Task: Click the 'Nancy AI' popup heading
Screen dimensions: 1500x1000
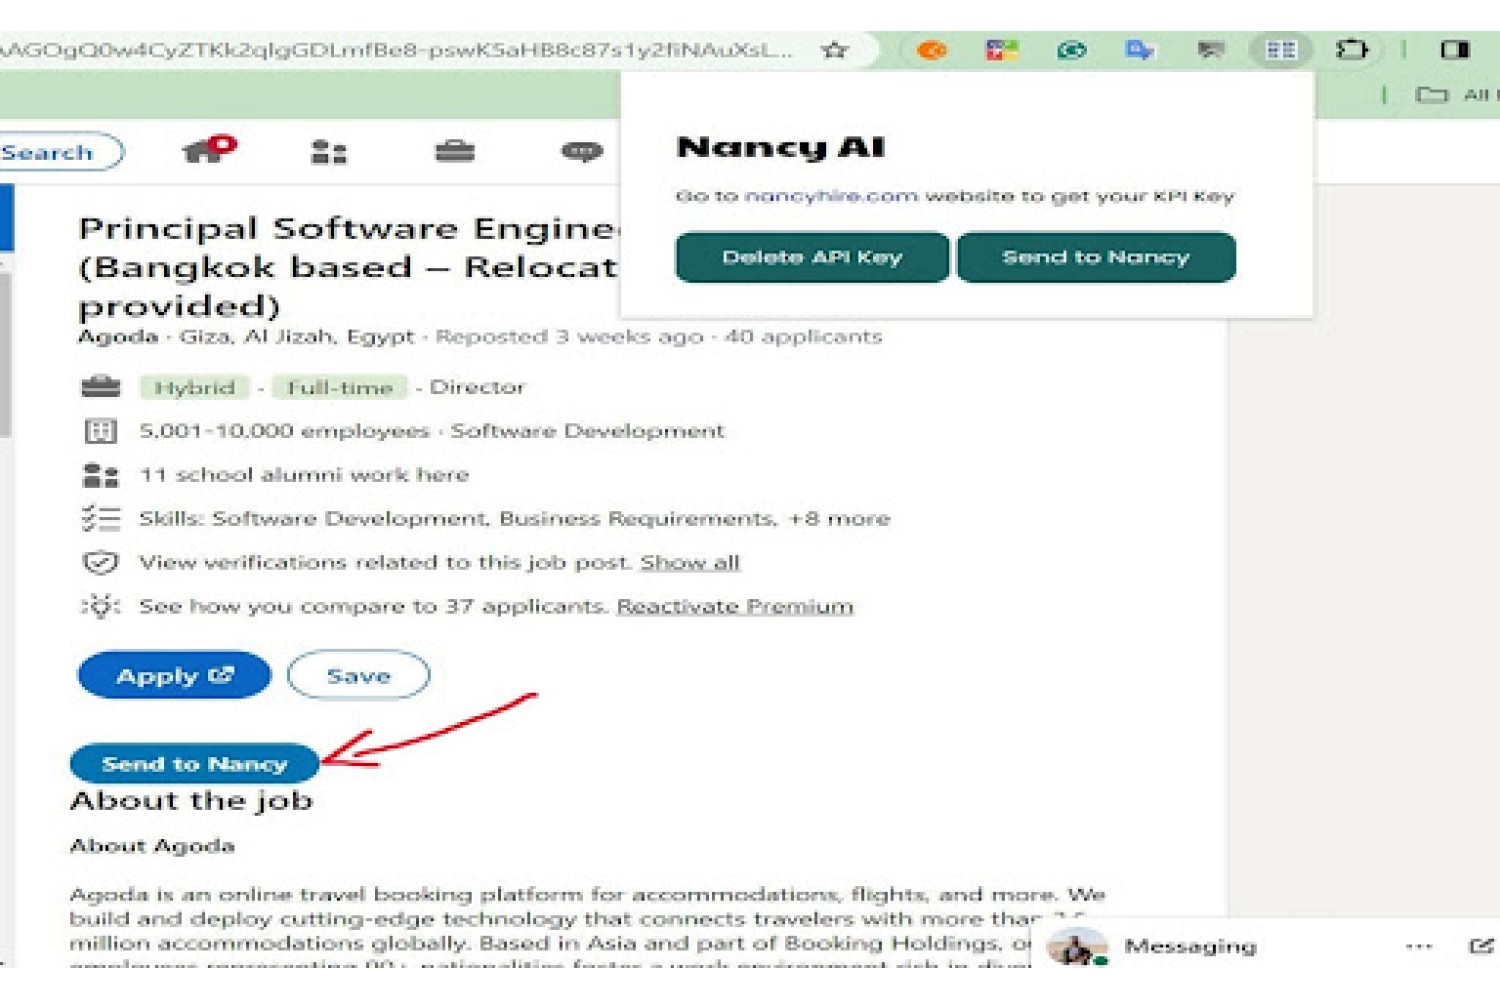Action: click(x=780, y=148)
